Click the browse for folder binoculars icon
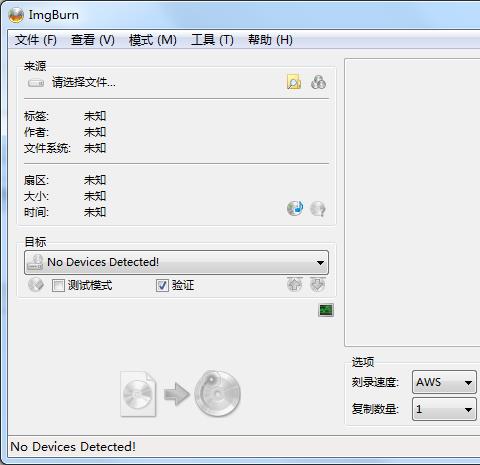 (x=318, y=82)
